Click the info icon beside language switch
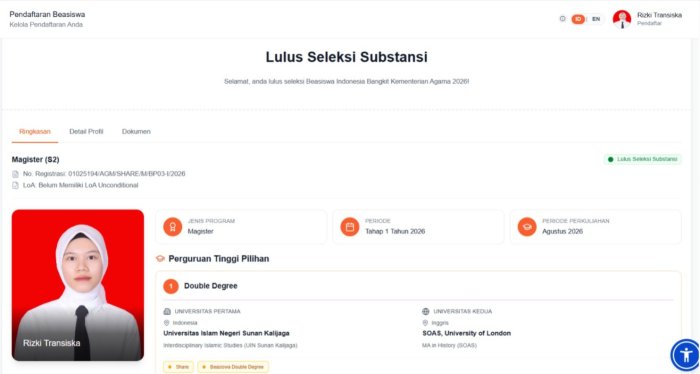This screenshot has height=374, width=700. pos(562,19)
